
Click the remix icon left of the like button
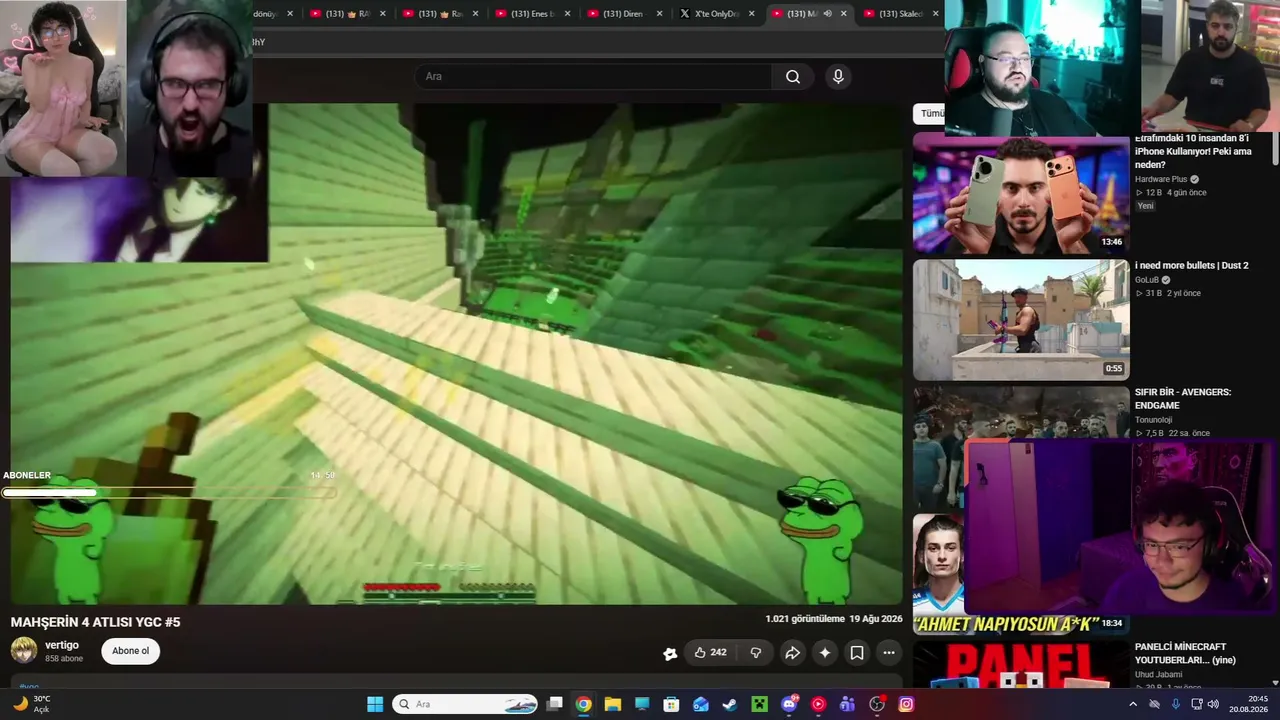[670, 654]
